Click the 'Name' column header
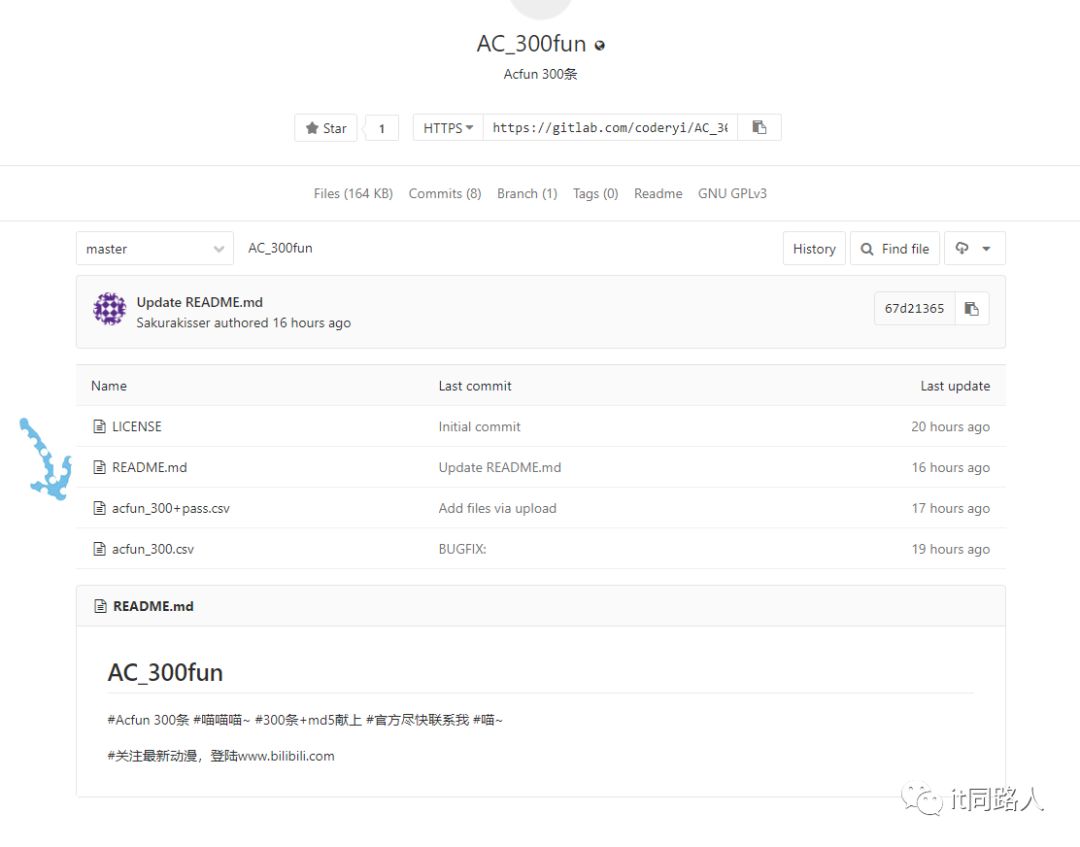 click(x=109, y=386)
